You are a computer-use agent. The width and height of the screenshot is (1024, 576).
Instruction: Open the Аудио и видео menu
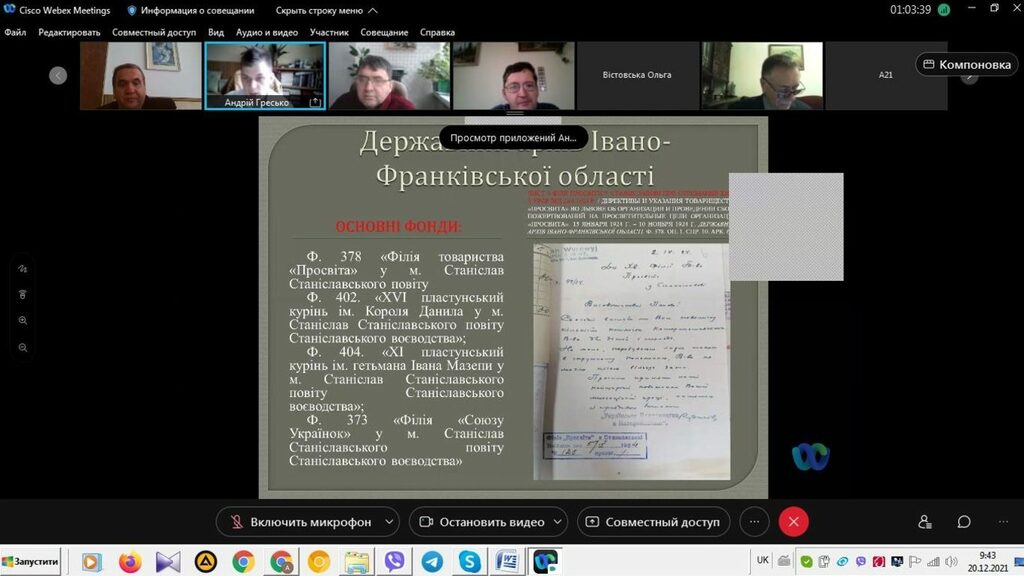(x=266, y=32)
